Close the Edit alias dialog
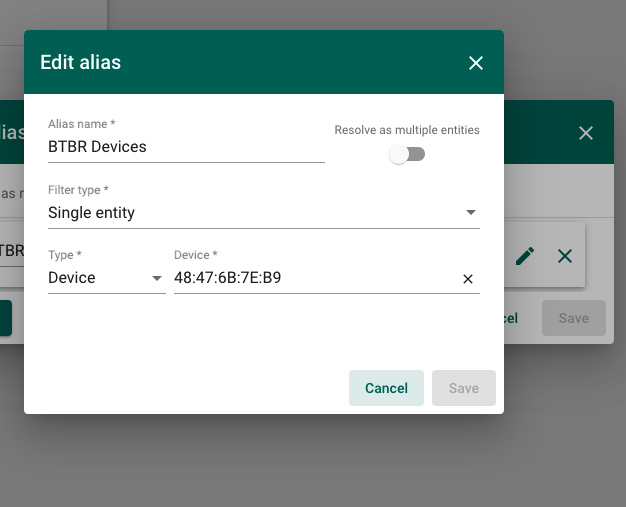Image resolution: width=626 pixels, height=507 pixels. (475, 63)
